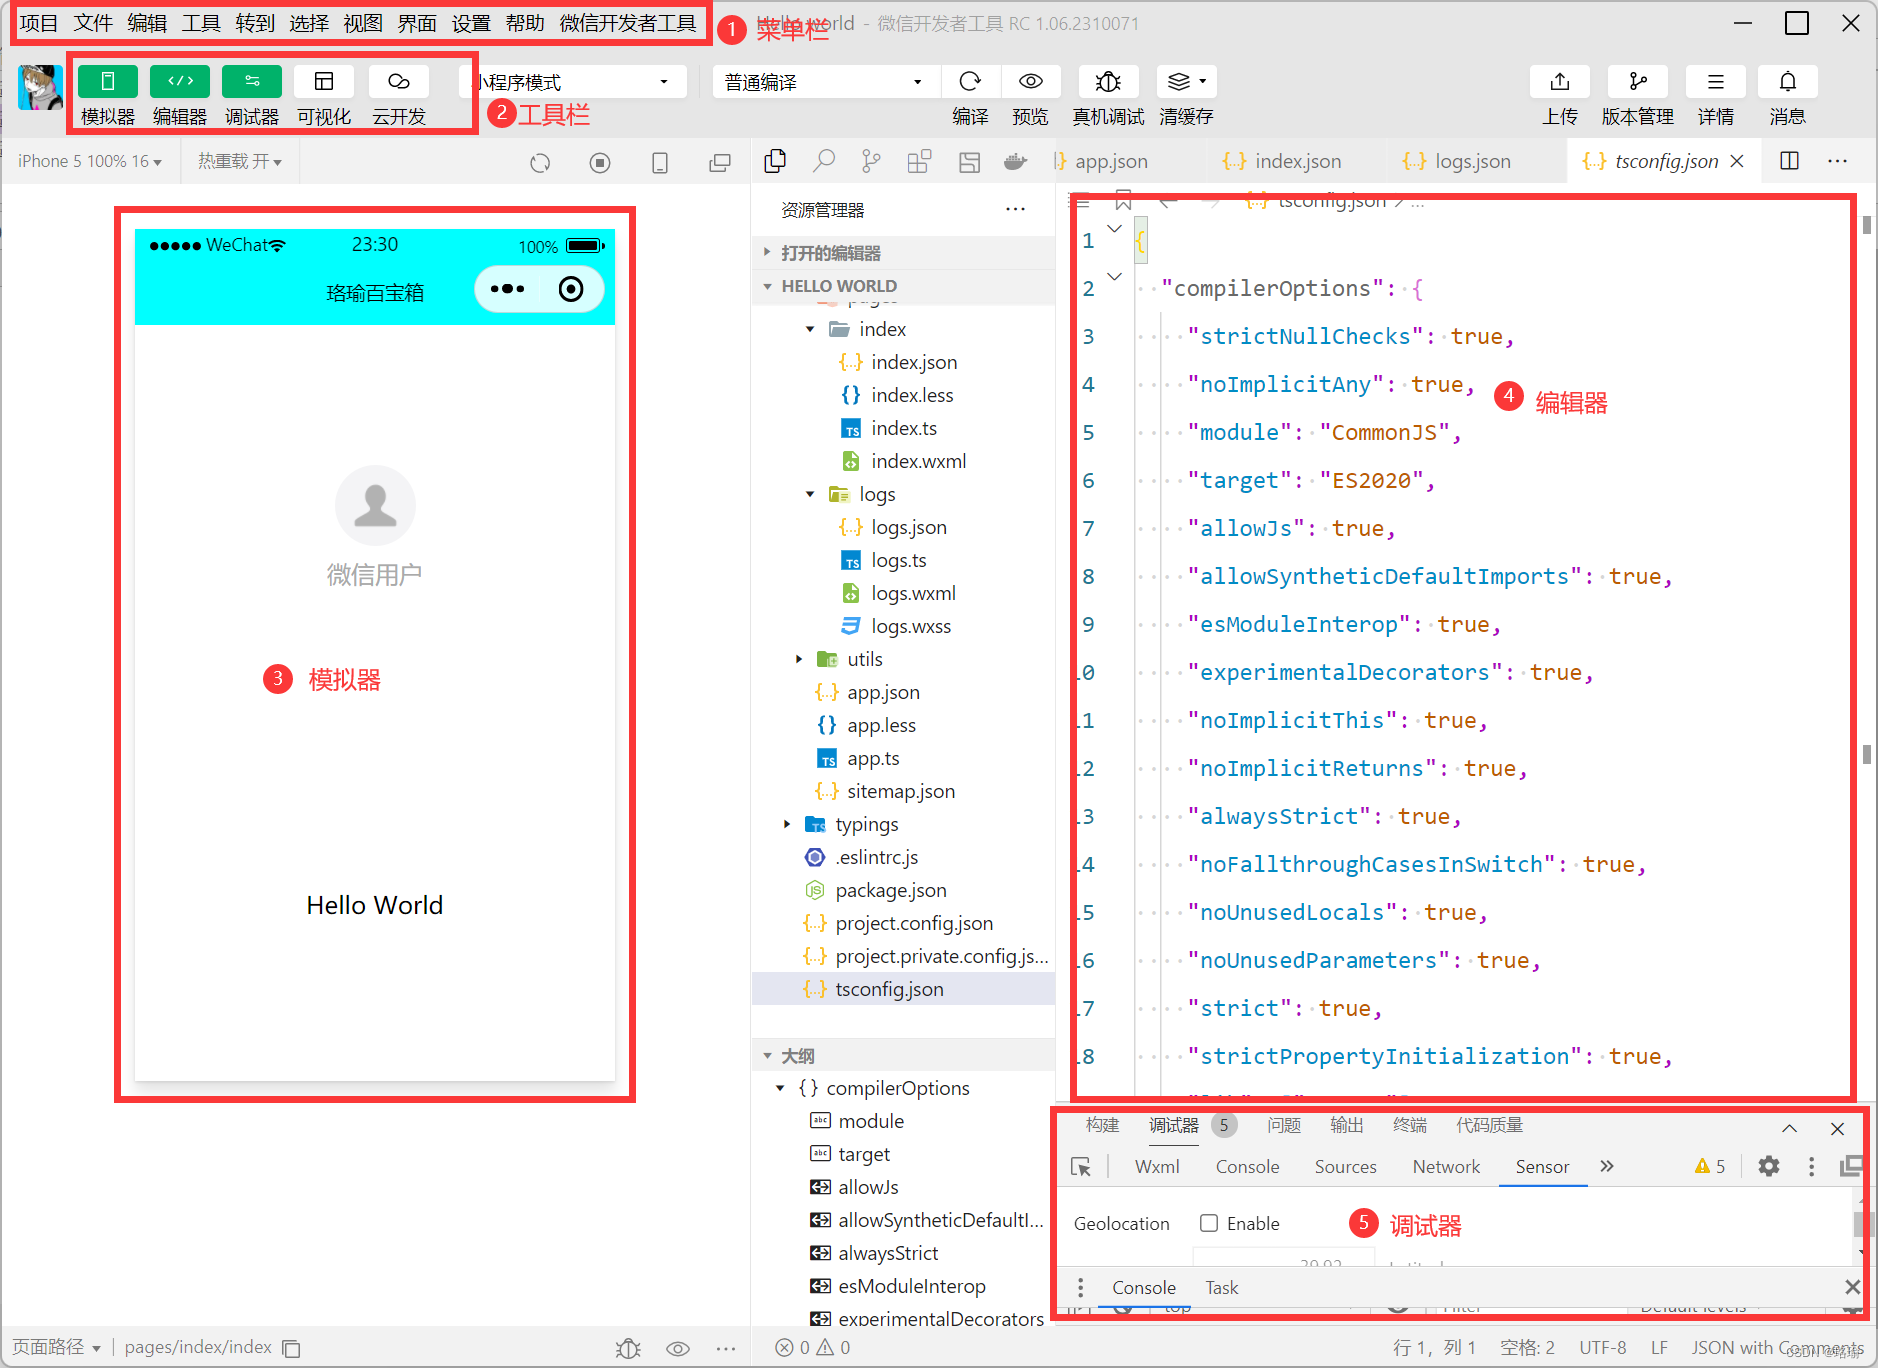Open the search magnifier icon
The image size is (1878, 1368).
(x=824, y=161)
